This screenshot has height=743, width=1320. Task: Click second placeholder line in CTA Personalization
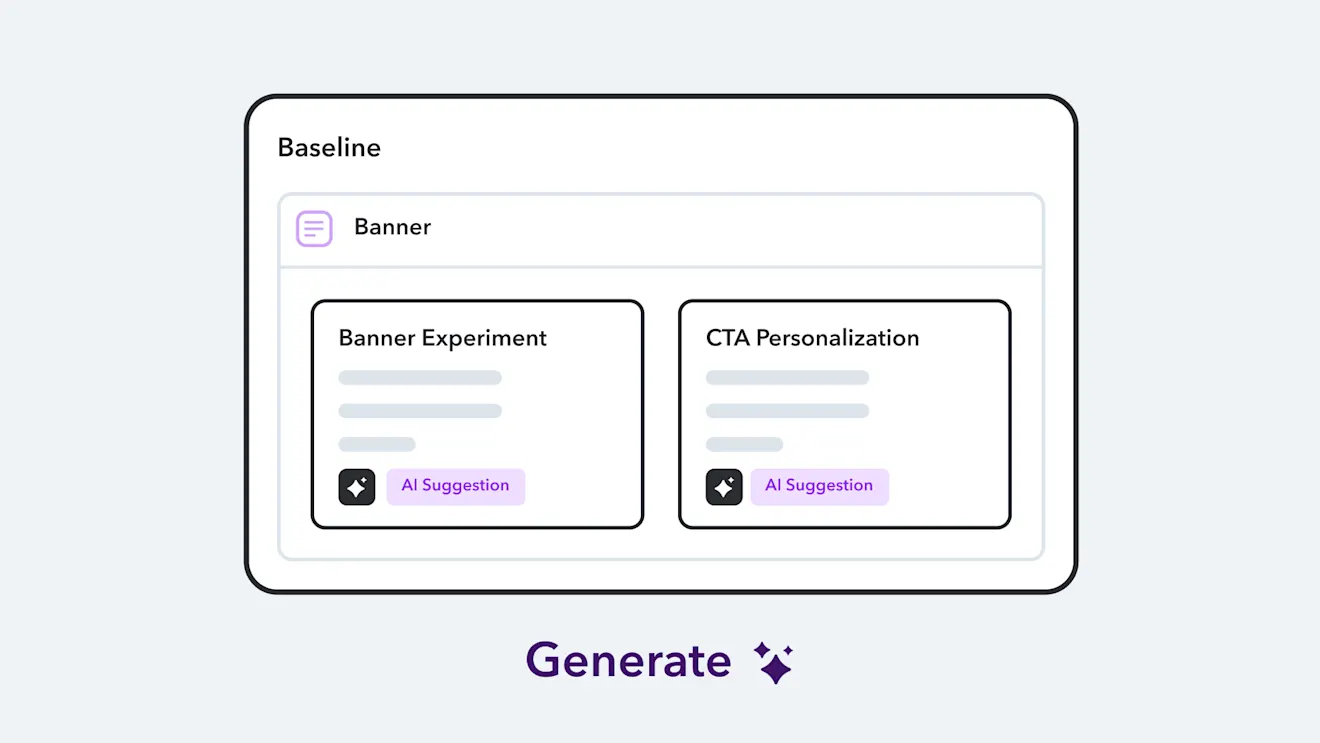[787, 411]
